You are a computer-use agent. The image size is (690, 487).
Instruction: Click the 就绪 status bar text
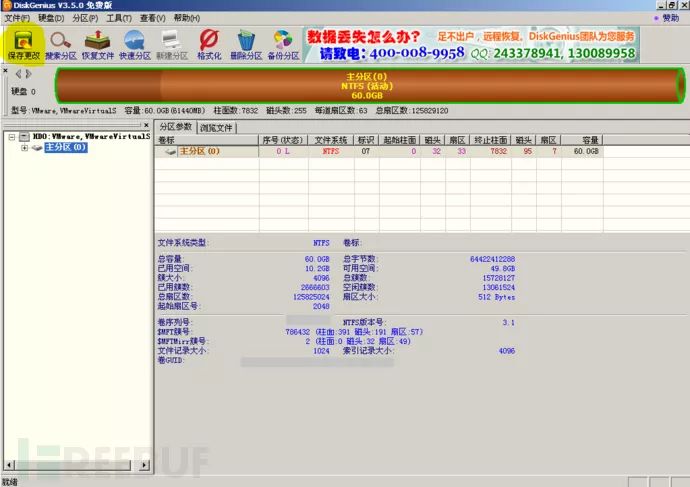(10, 482)
